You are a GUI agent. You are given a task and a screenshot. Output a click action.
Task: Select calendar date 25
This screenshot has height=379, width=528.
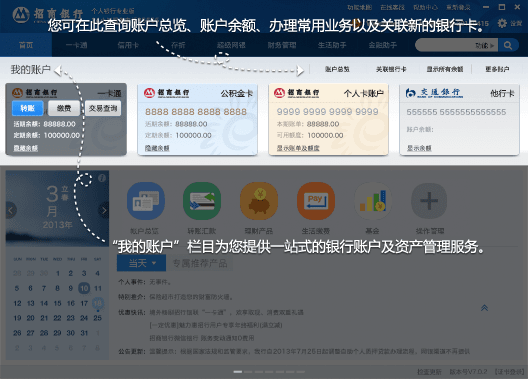(98, 318)
